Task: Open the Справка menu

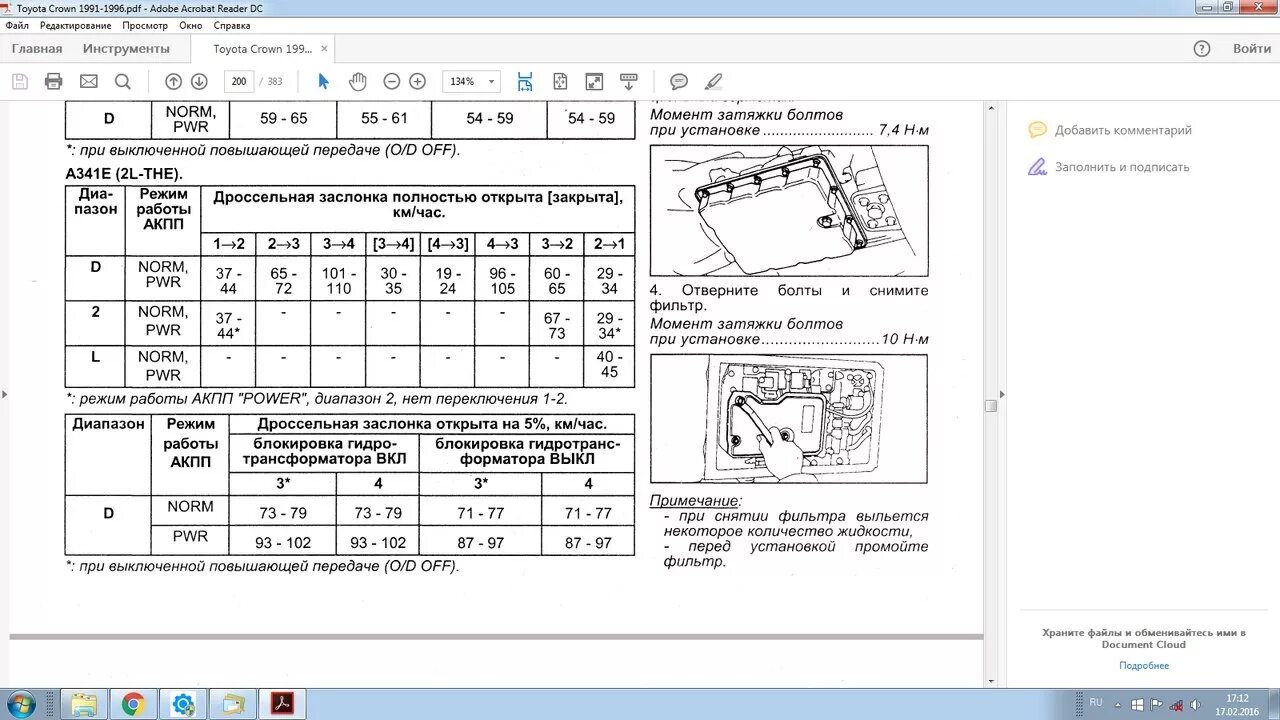Action: click(x=232, y=25)
